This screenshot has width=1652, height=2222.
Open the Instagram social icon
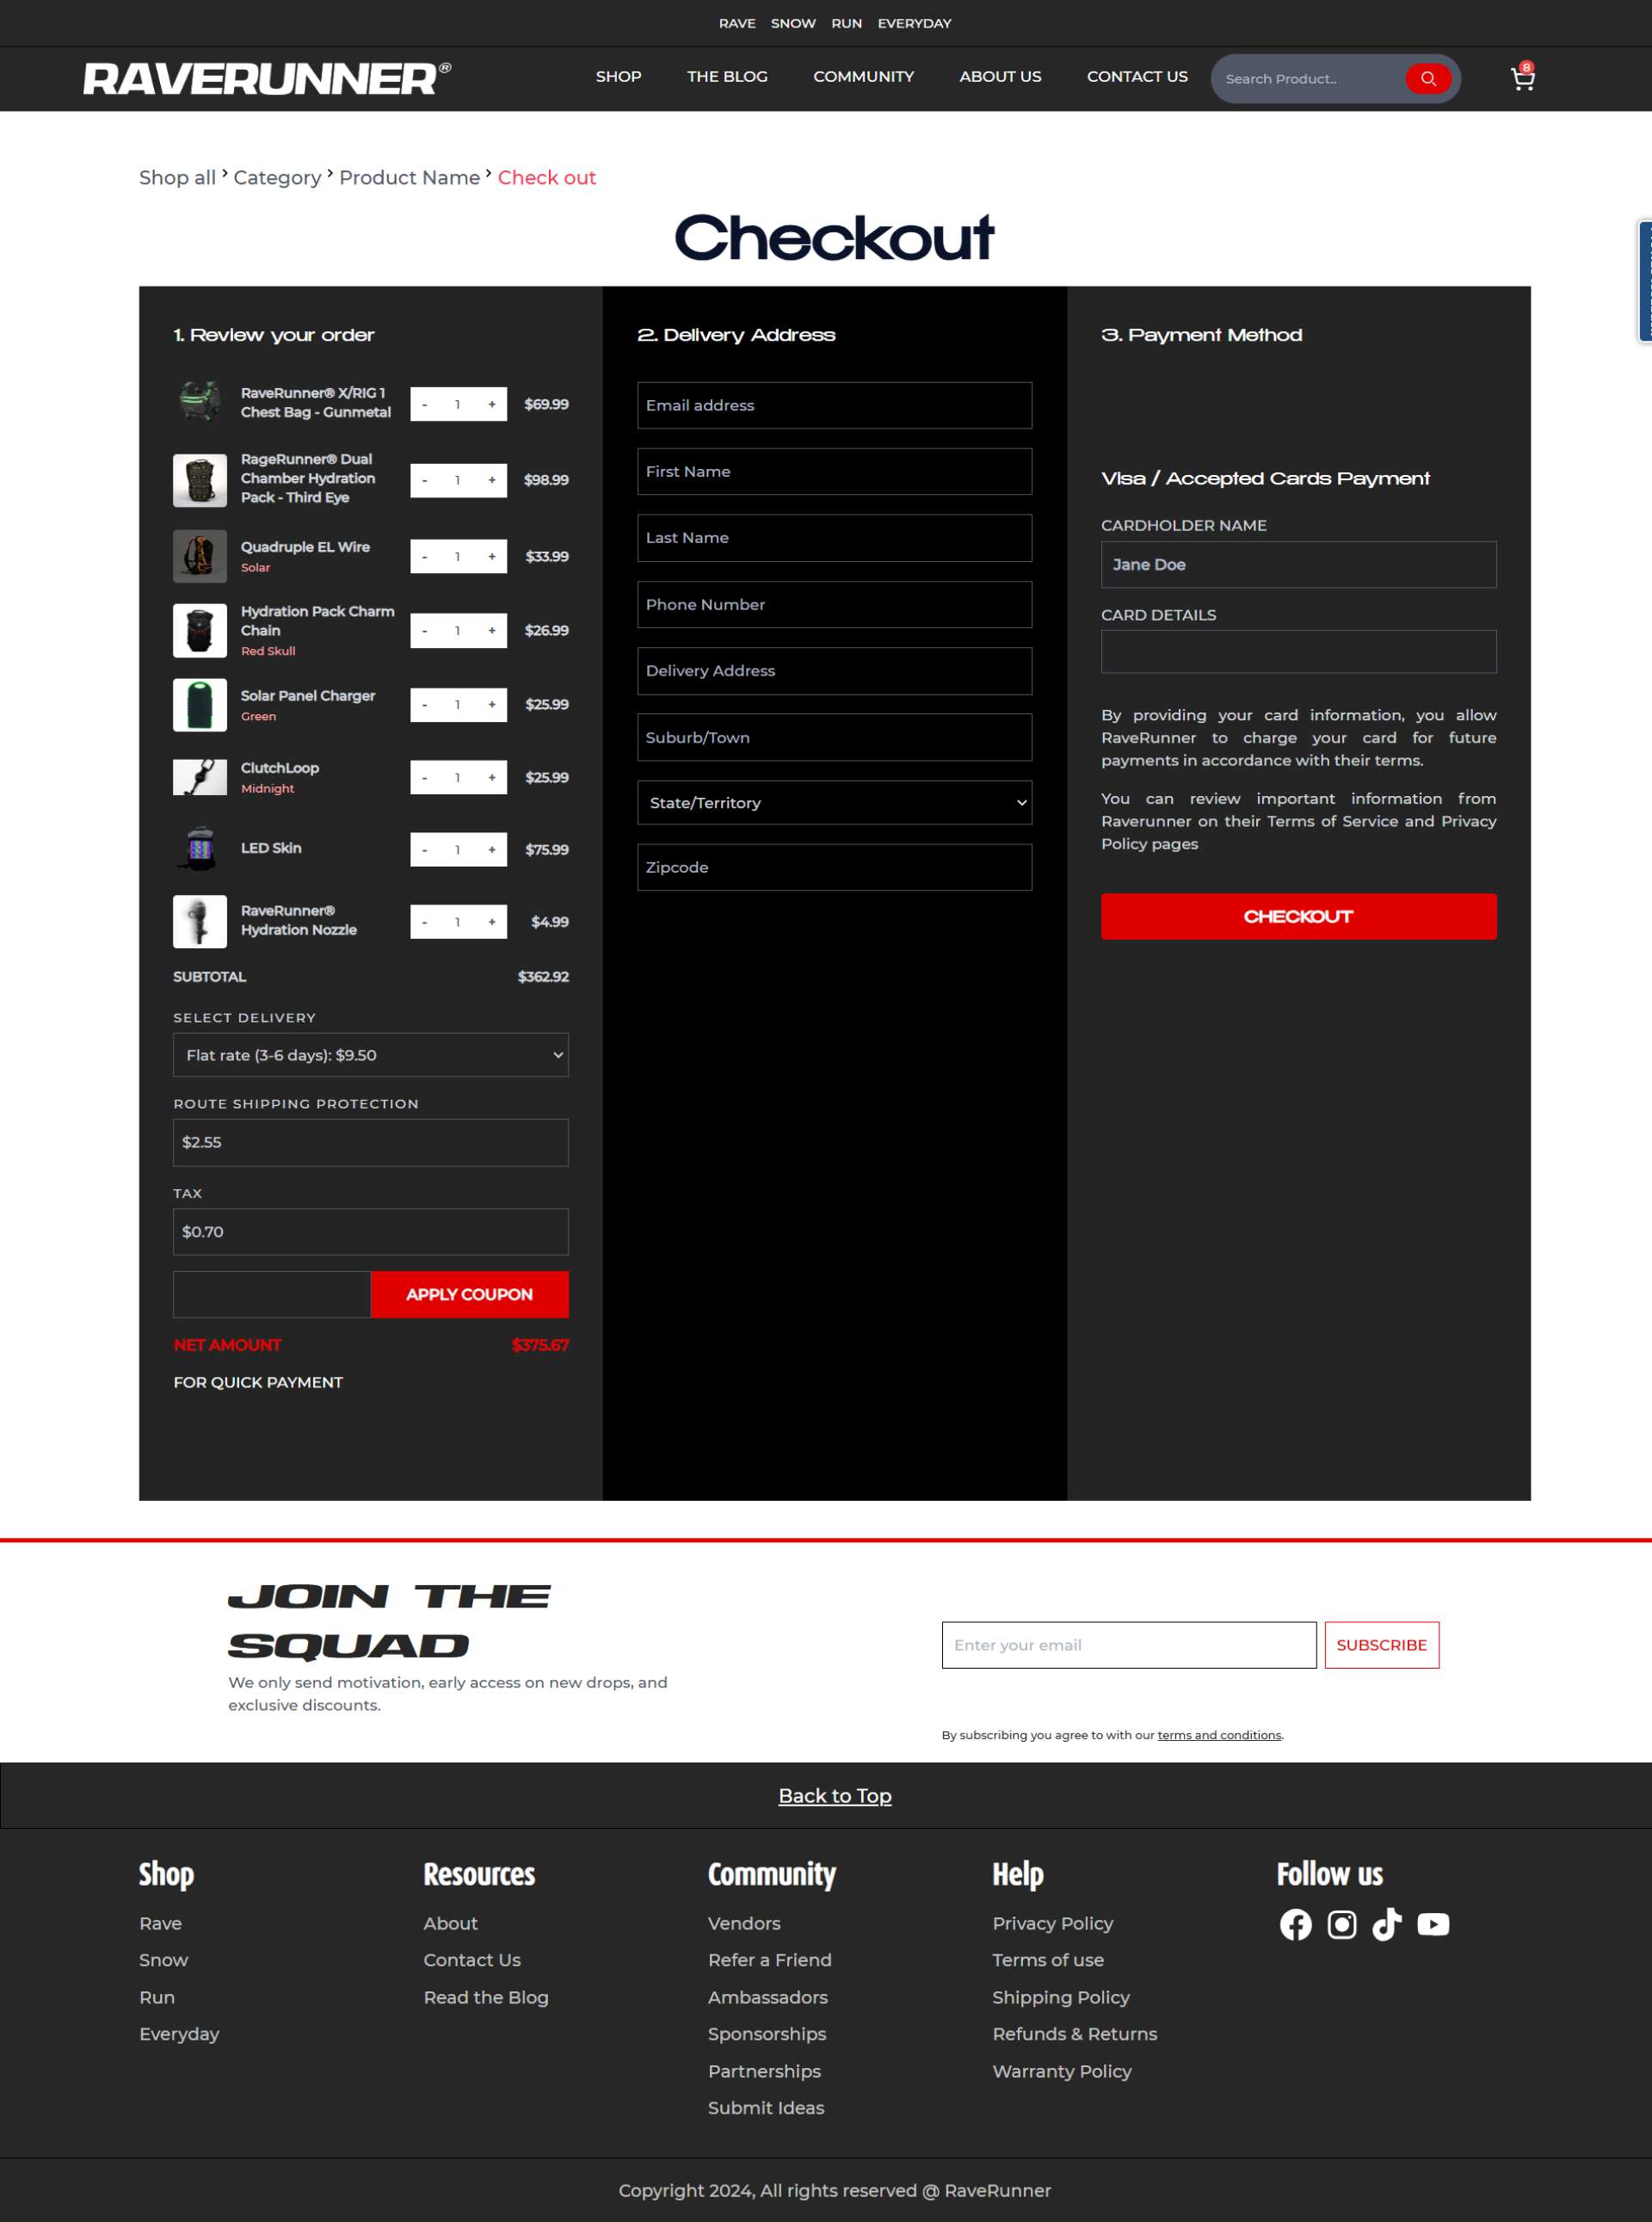coord(1341,1924)
